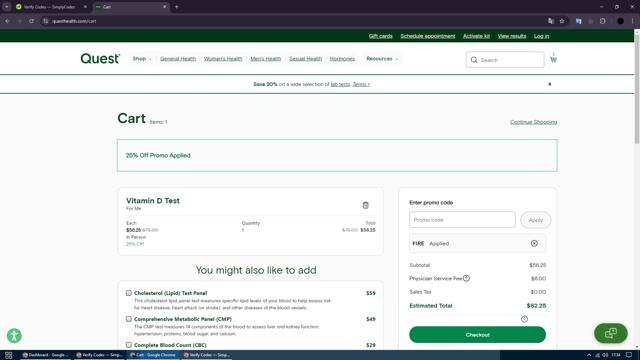Close the Save 20% banner

(x=549, y=84)
